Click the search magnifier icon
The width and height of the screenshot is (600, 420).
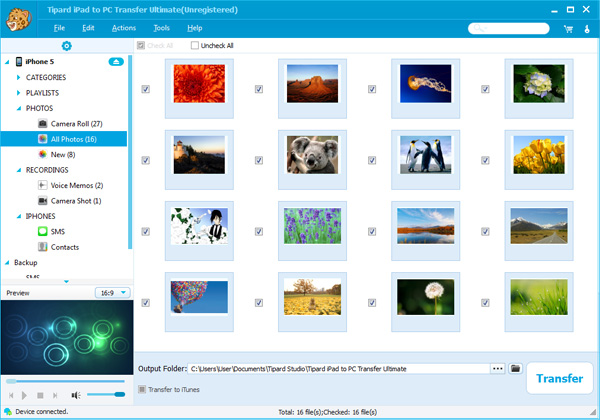tap(479, 28)
